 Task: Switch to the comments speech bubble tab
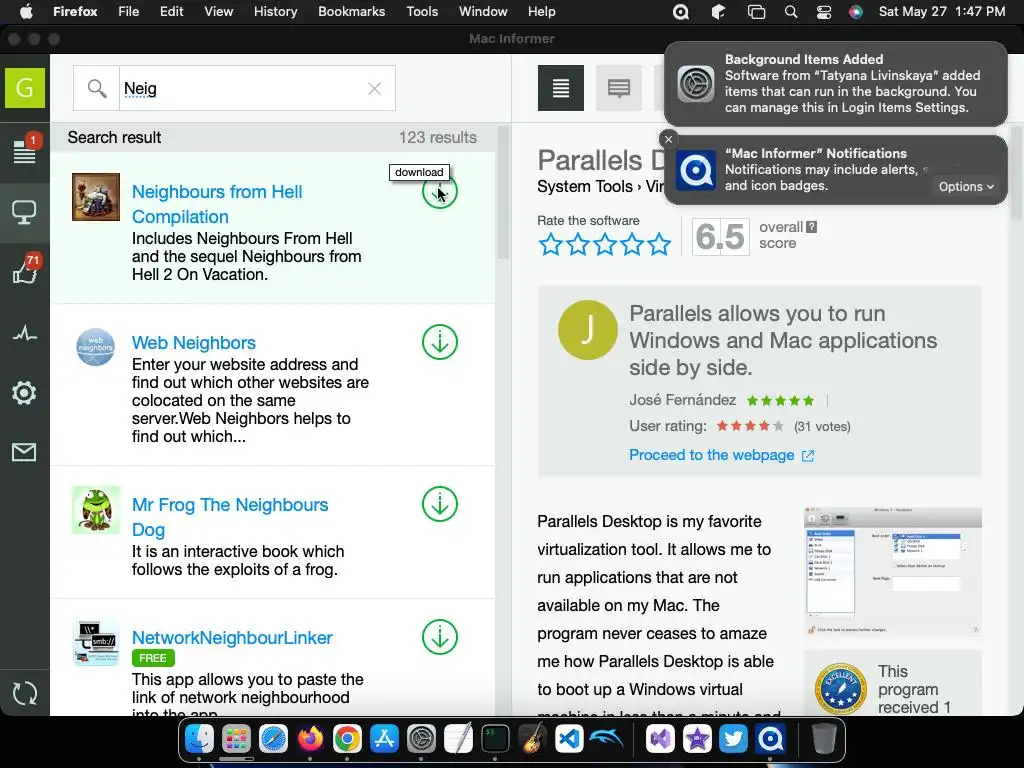click(x=618, y=88)
